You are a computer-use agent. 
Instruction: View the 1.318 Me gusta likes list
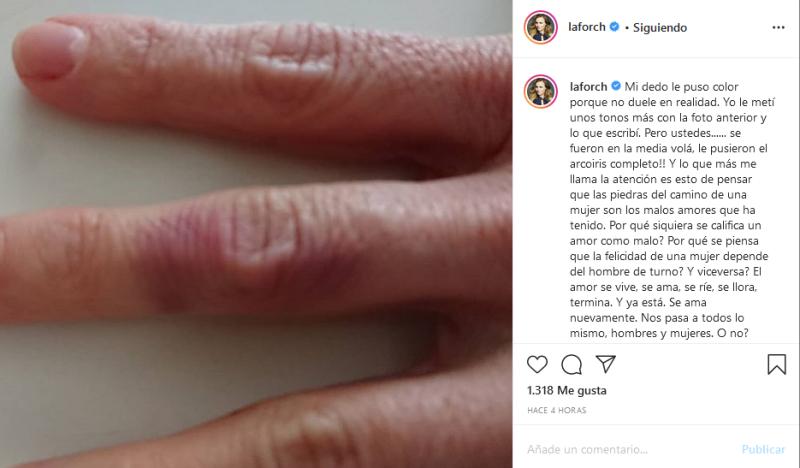click(567, 390)
